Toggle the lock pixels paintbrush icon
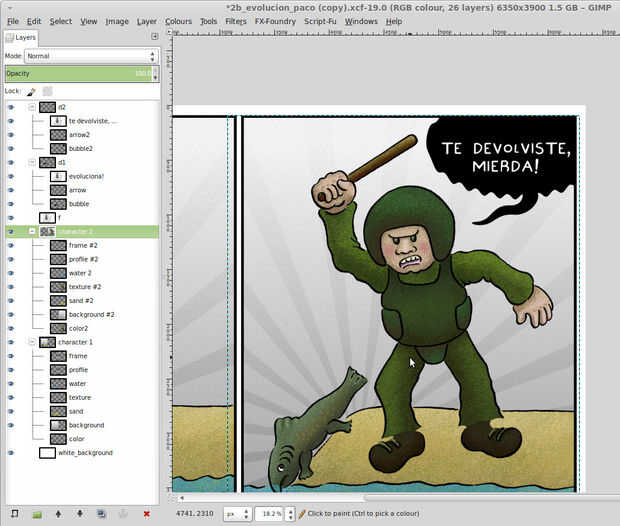Image resolution: width=620 pixels, height=526 pixels. pos(31,91)
